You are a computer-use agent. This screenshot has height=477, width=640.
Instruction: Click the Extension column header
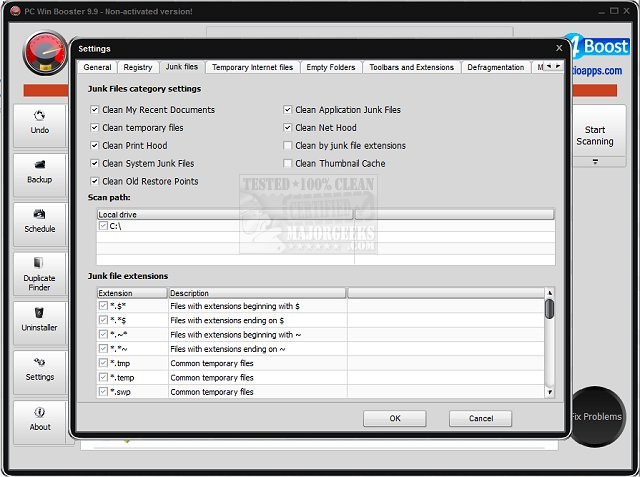pyautogui.click(x=132, y=293)
